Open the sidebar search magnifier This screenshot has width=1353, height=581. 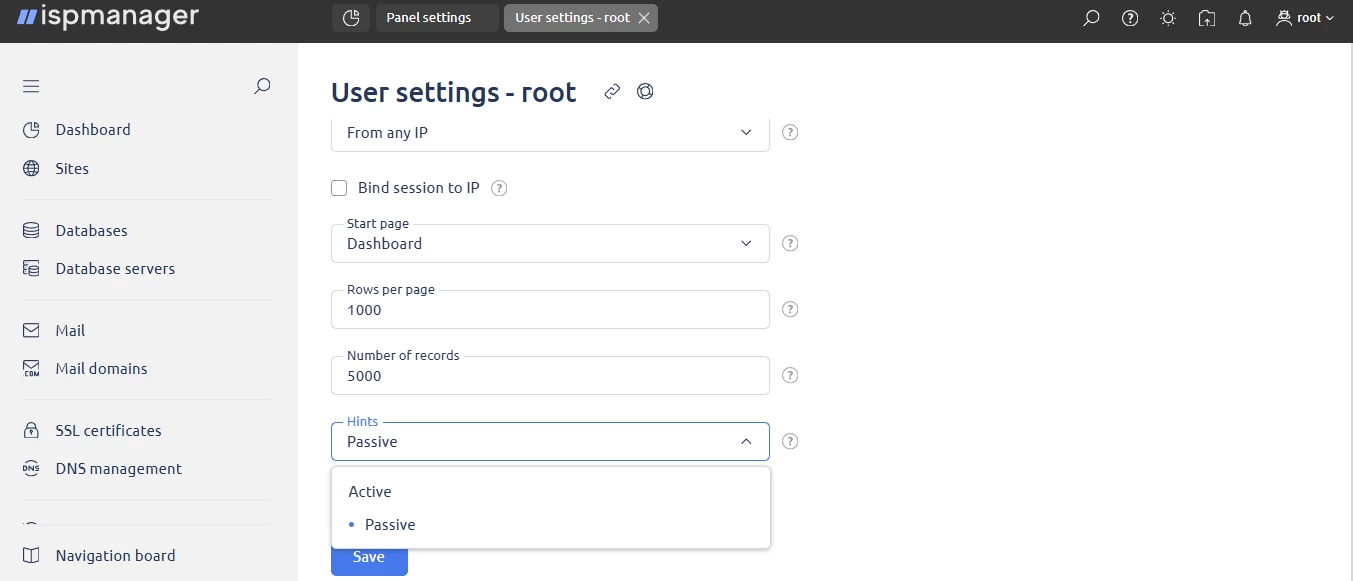(262, 86)
